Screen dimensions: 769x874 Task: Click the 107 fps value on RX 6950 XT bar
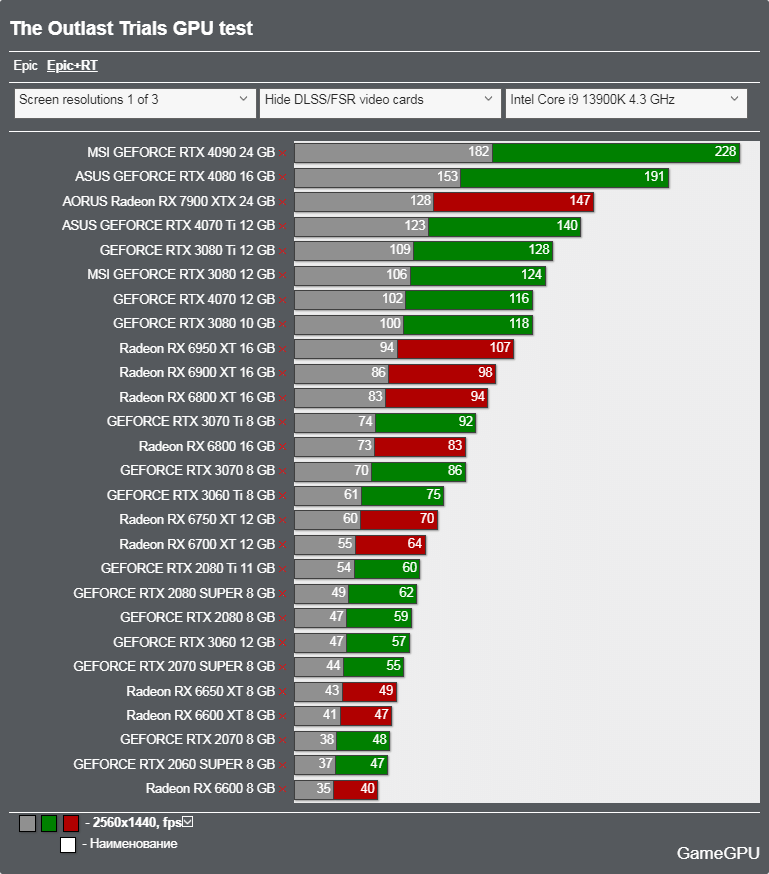click(500, 348)
